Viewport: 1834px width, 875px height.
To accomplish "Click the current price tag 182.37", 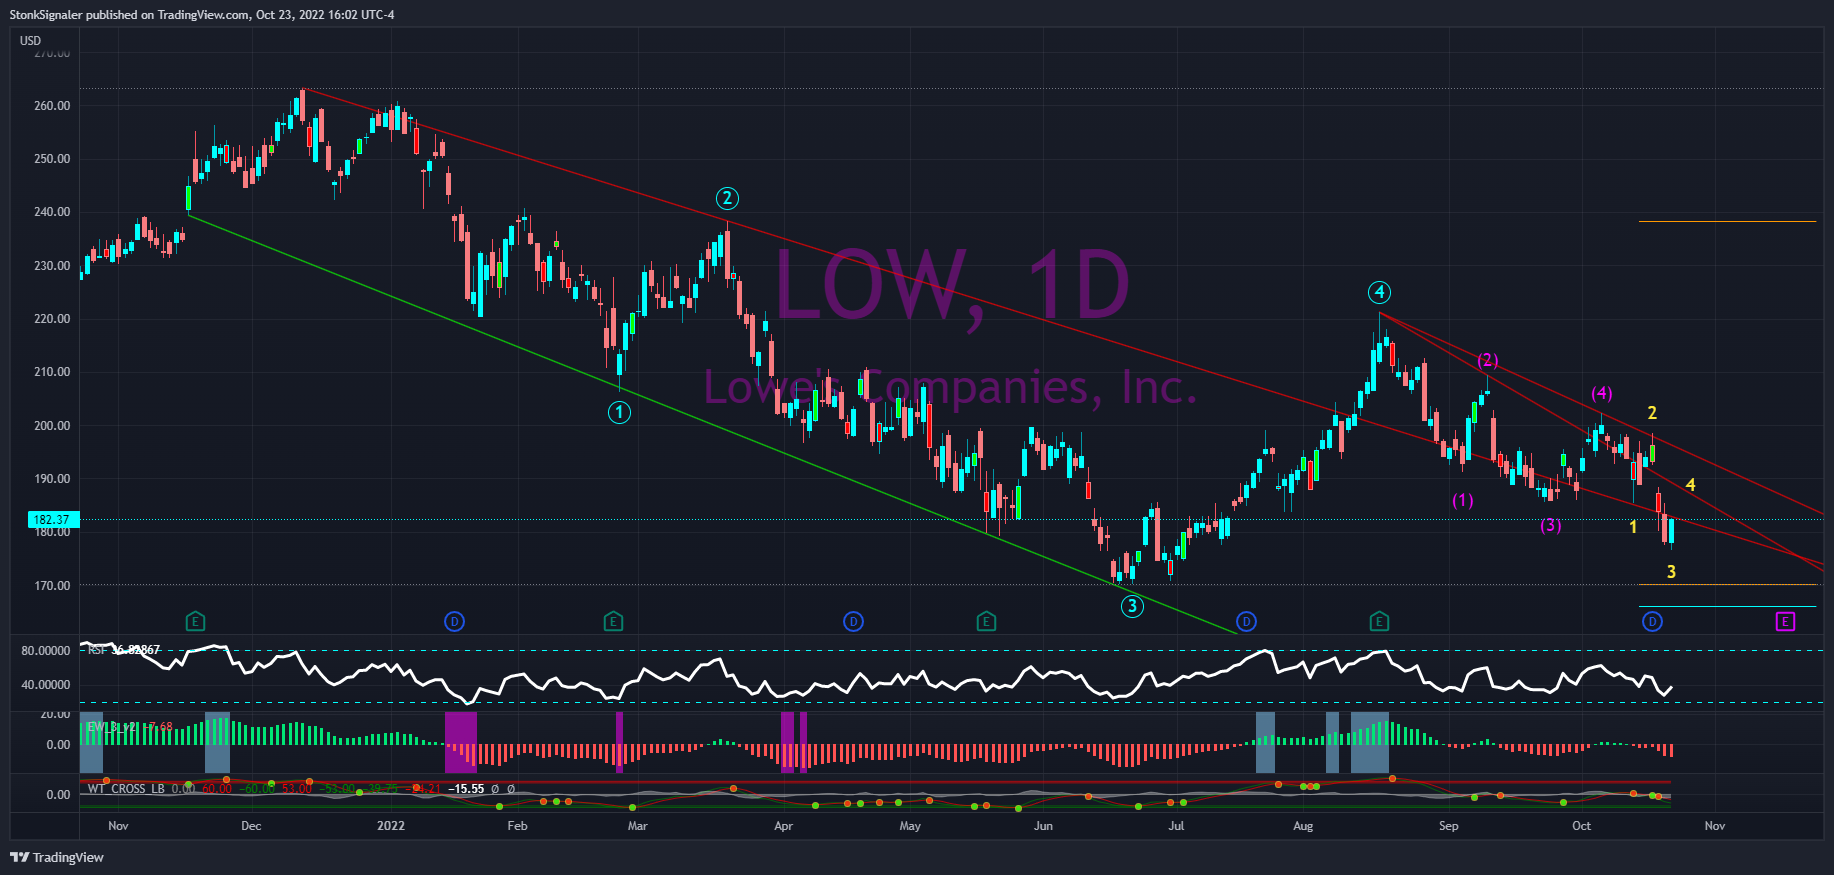I will pyautogui.click(x=52, y=519).
